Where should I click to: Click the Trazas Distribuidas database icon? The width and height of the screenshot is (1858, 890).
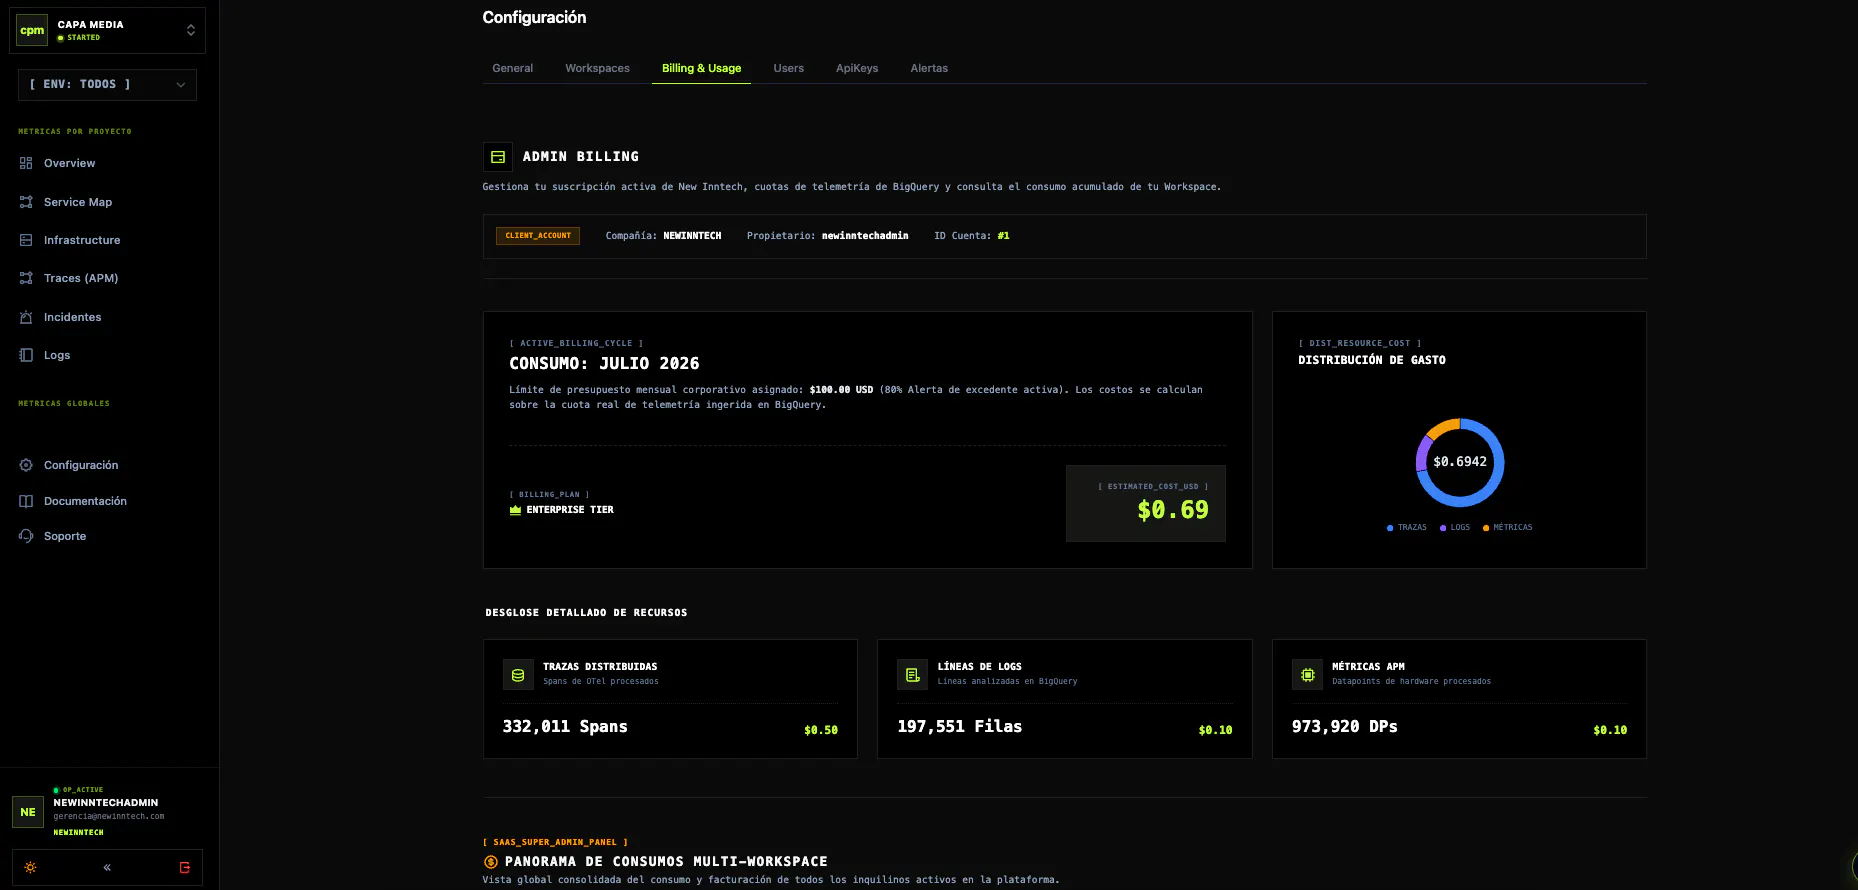(518, 675)
